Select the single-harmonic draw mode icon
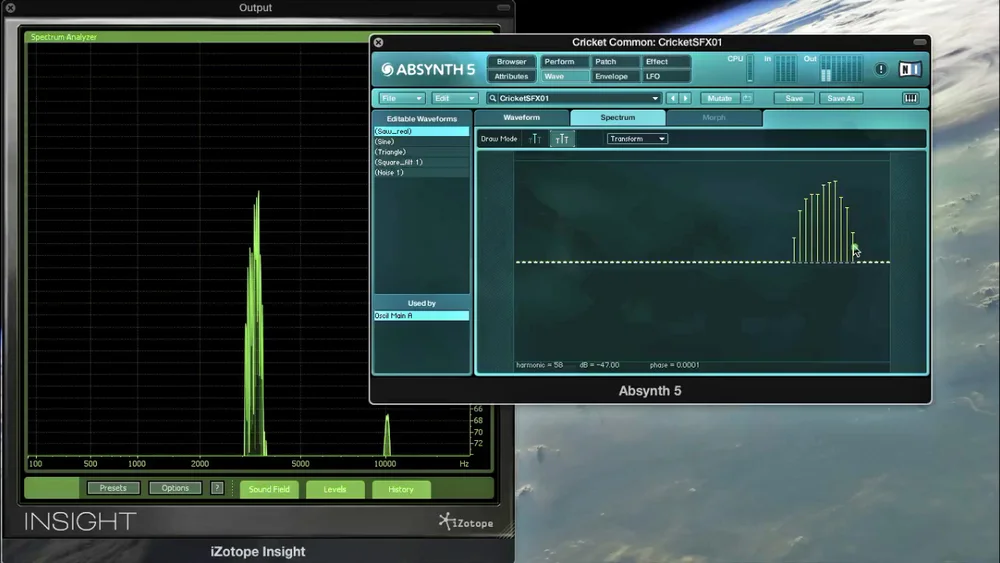Viewport: 1000px width, 563px height. click(x=535, y=139)
